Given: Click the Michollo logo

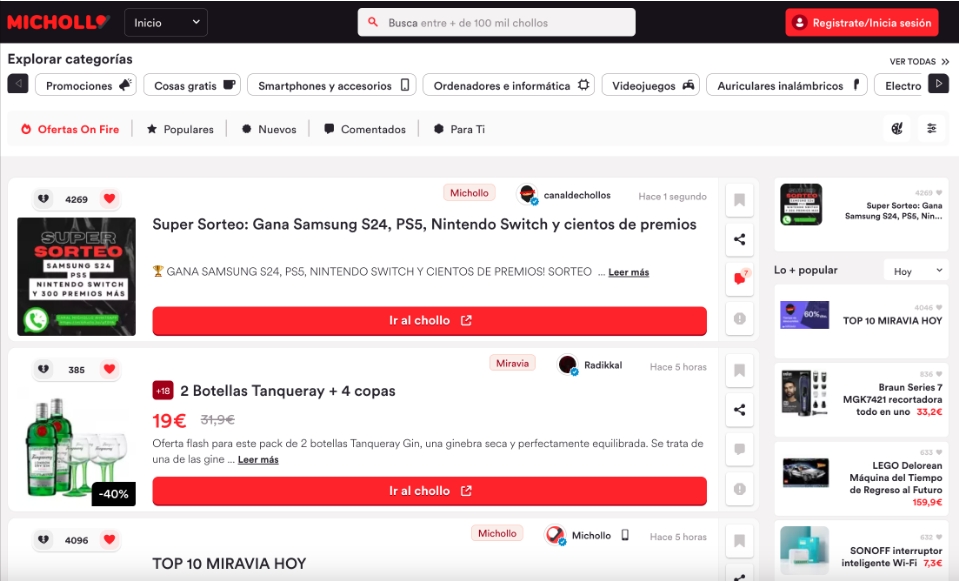Looking at the screenshot, I should point(58,23).
